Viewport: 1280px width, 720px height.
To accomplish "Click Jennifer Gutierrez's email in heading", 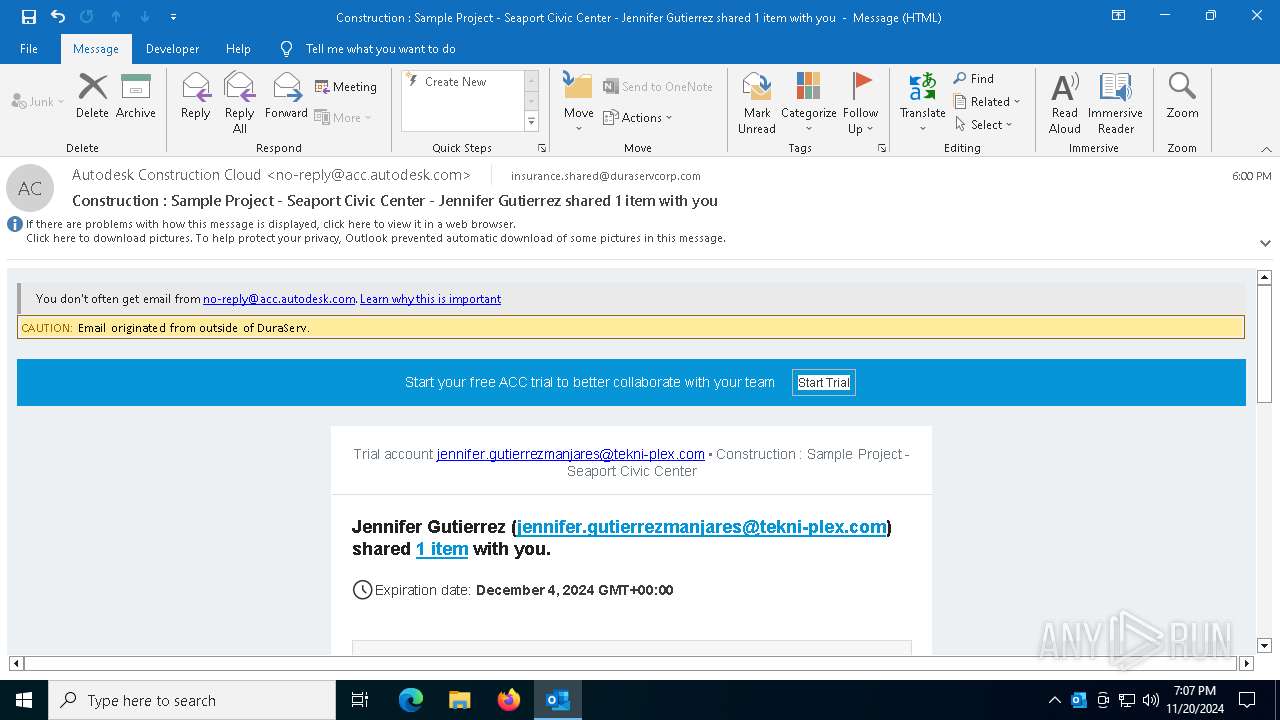I will [701, 527].
